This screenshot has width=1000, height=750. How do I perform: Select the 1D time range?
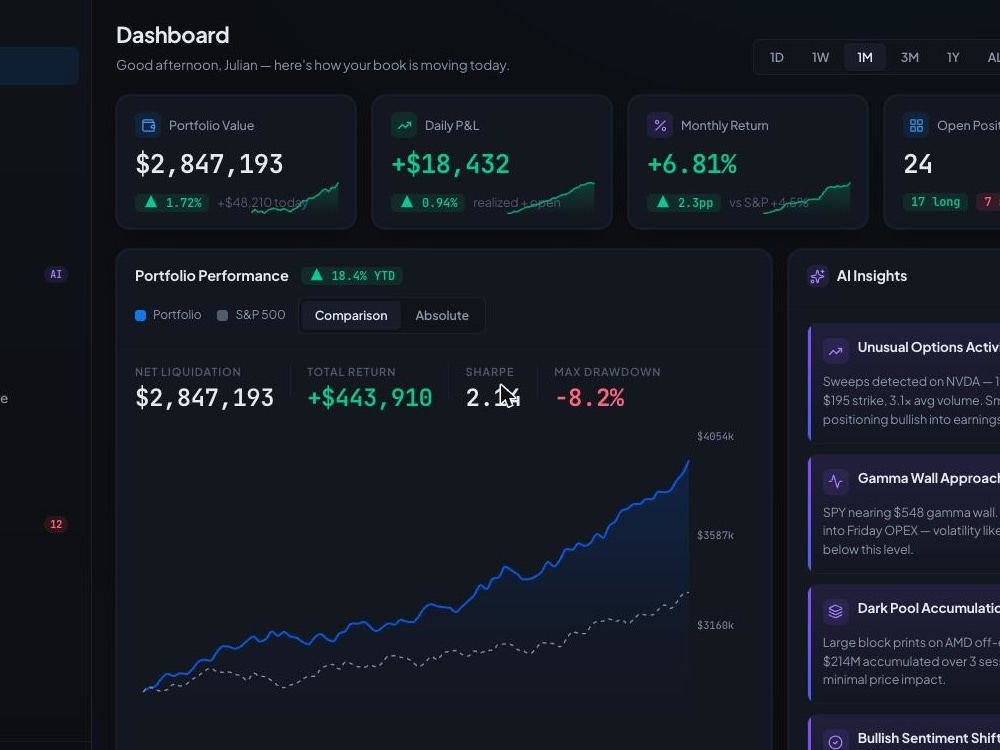tap(776, 57)
